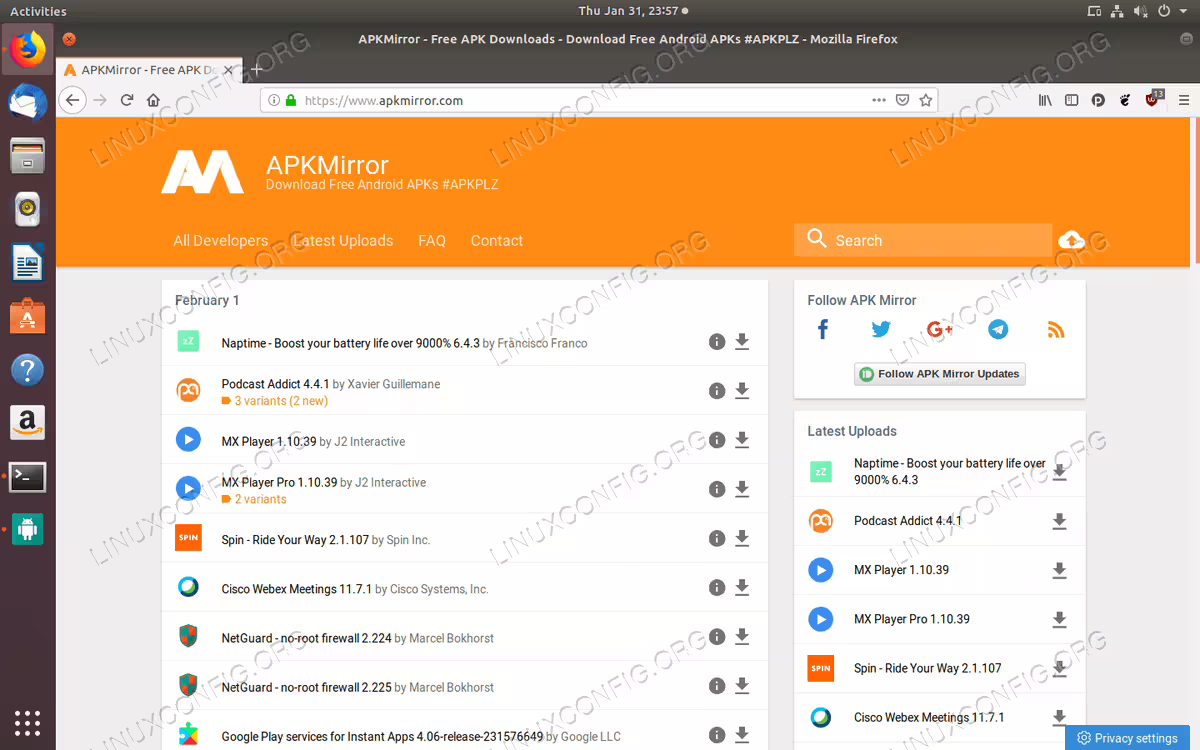Image resolution: width=1200 pixels, height=750 pixels.
Task: Open APK Mirror Facebook page icon
Action: pos(823,329)
